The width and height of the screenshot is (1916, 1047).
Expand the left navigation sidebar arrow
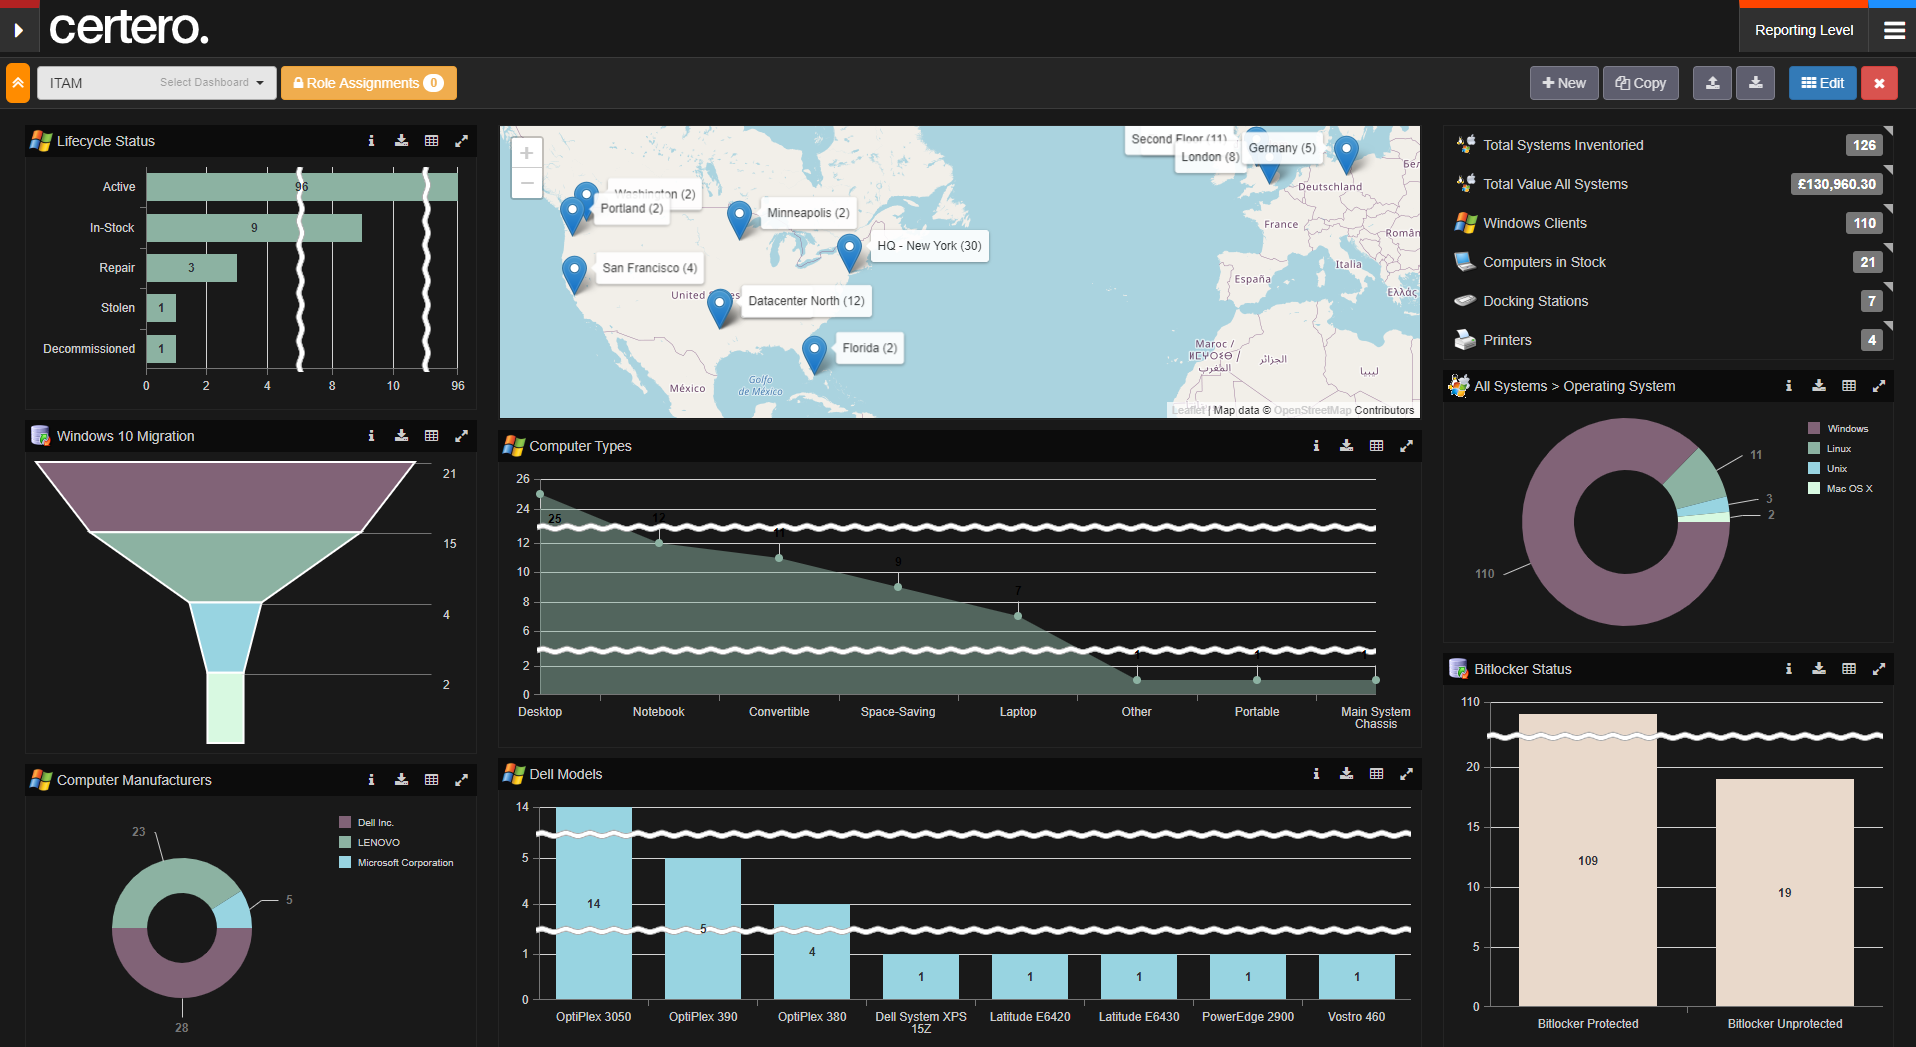click(x=18, y=30)
